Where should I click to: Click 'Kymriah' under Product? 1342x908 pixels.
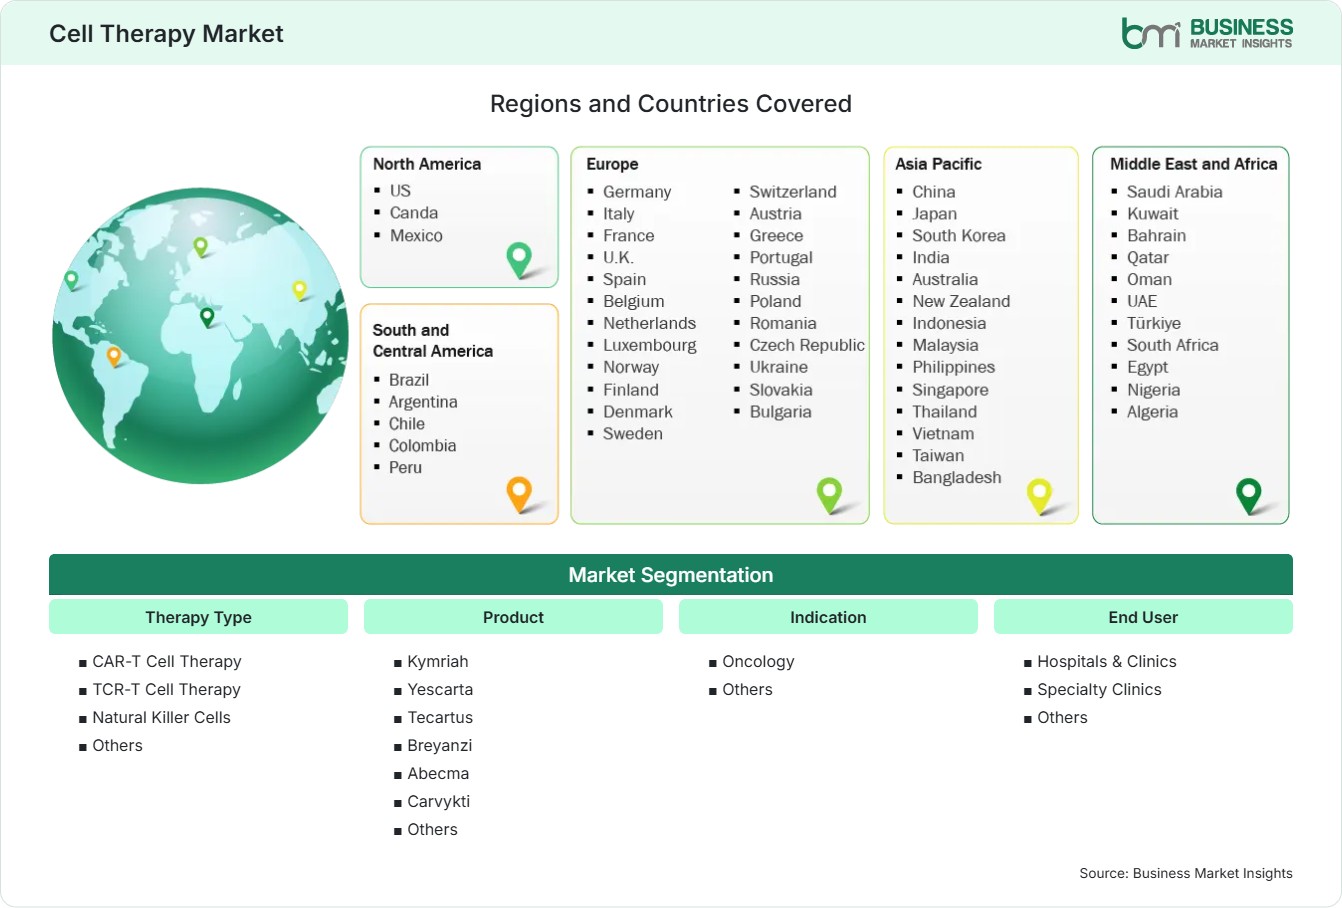tap(438, 662)
